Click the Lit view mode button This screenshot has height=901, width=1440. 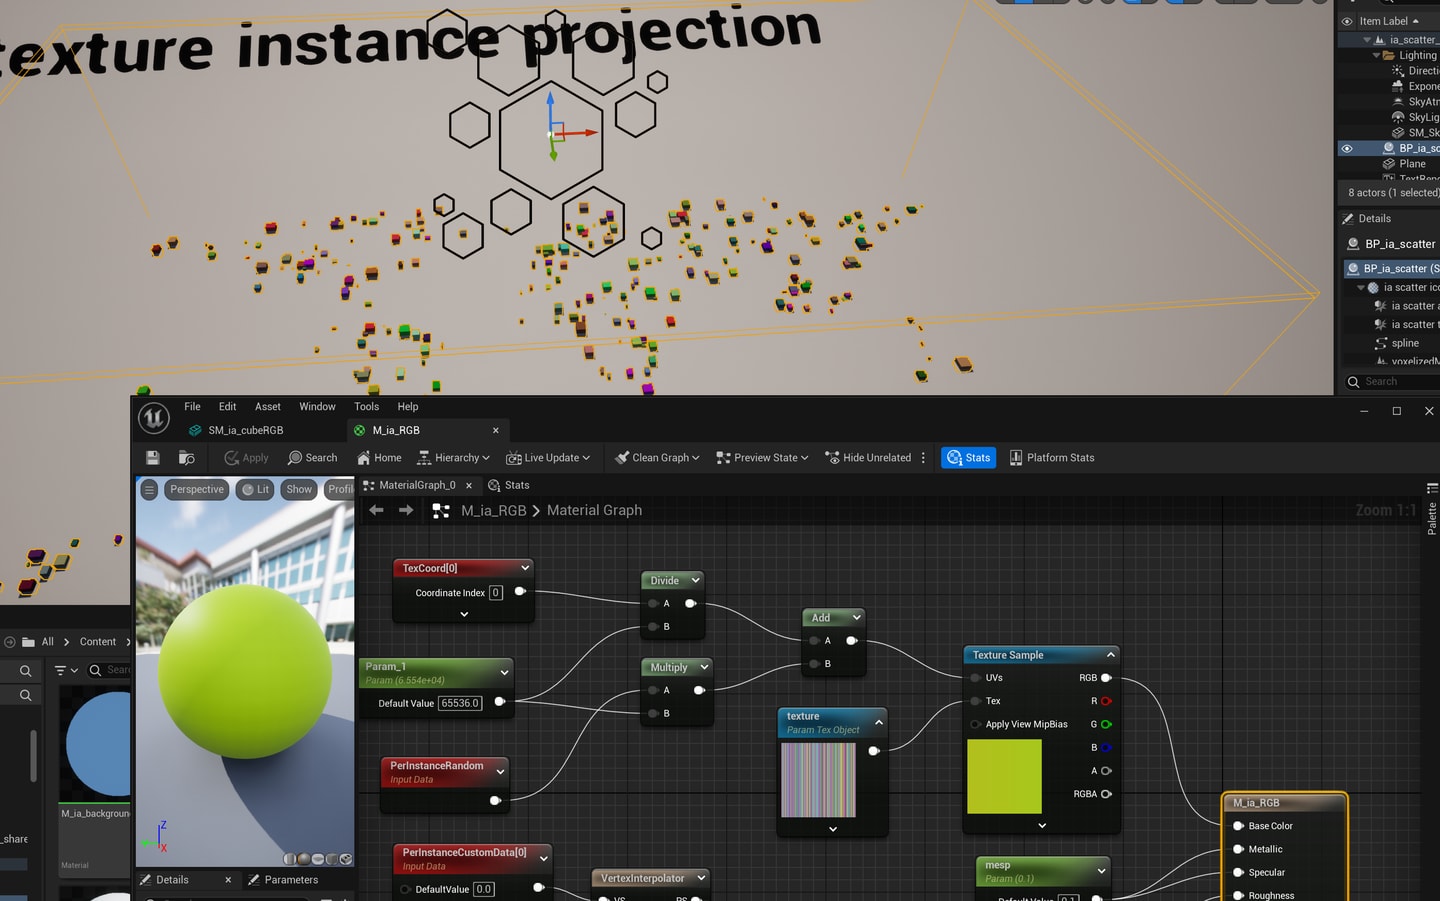tap(256, 489)
